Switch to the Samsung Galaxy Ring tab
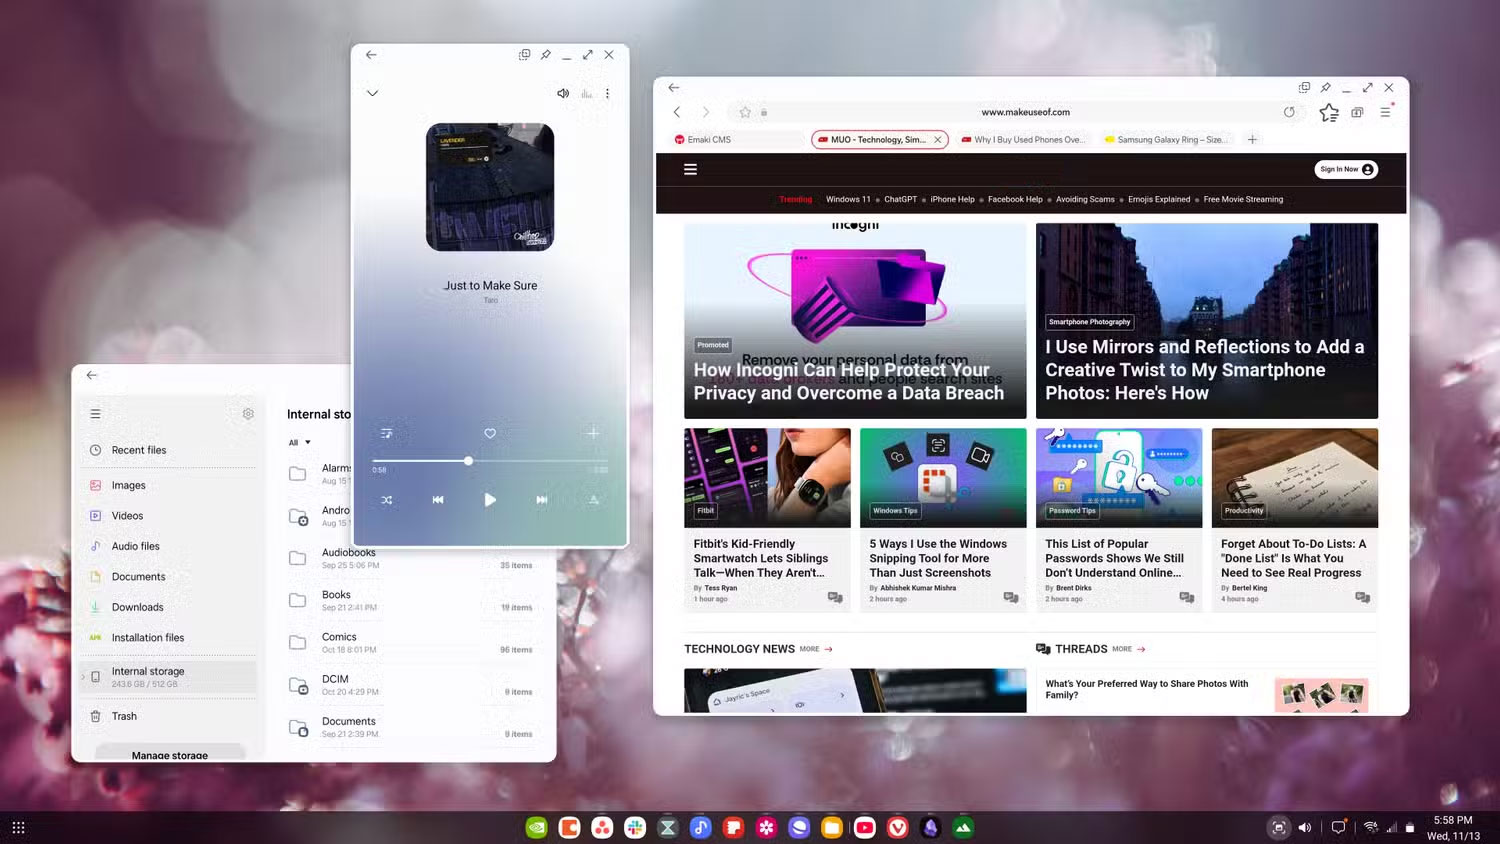 click(x=1167, y=139)
